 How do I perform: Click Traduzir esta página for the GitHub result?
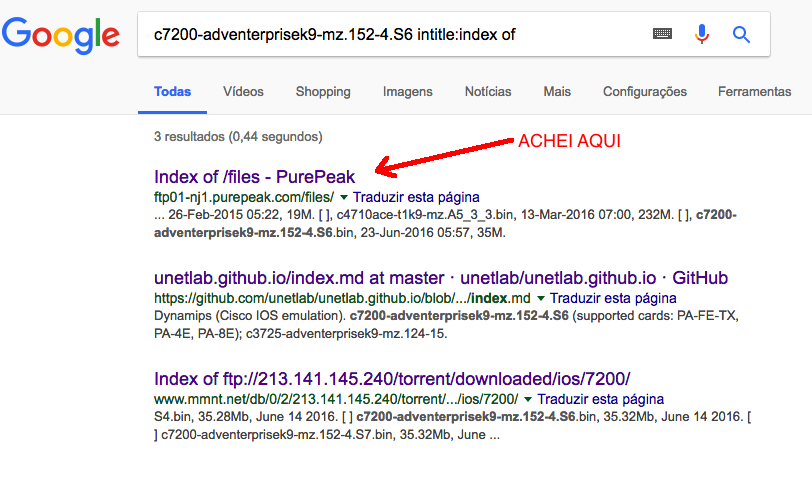click(613, 298)
